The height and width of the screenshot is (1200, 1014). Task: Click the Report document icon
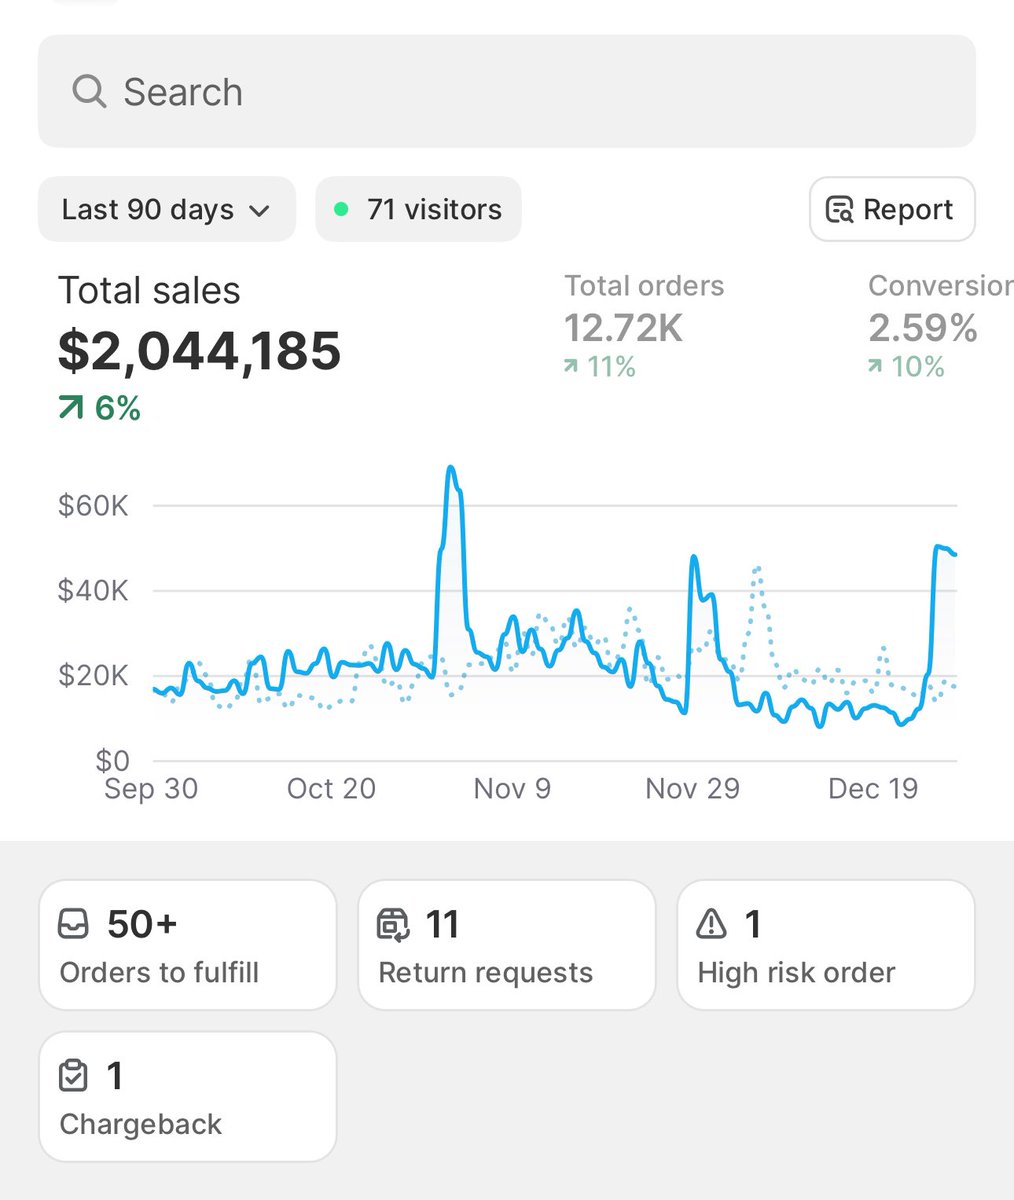(843, 209)
